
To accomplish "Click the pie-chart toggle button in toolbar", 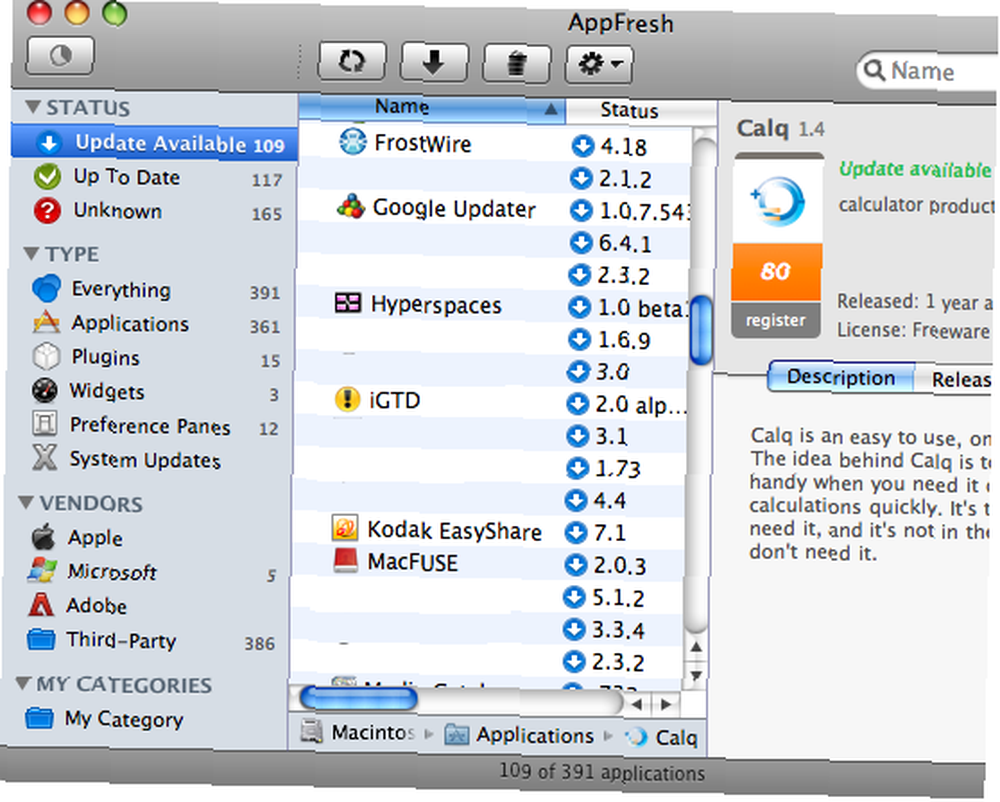I will point(60,55).
